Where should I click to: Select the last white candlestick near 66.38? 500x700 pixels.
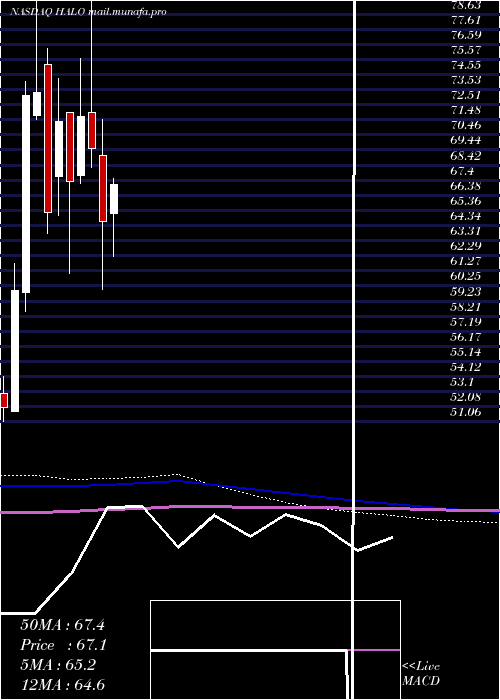[x=114, y=199]
